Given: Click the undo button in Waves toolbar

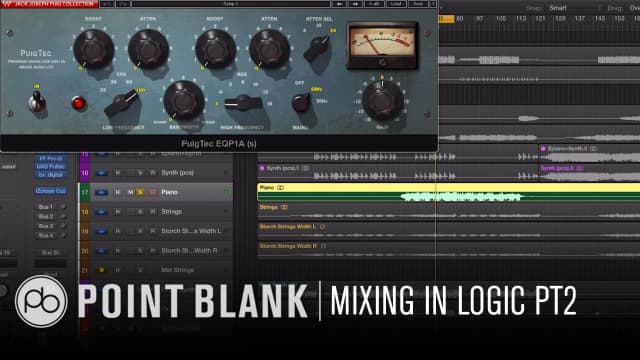Looking at the screenshot, I should tap(107, 4).
